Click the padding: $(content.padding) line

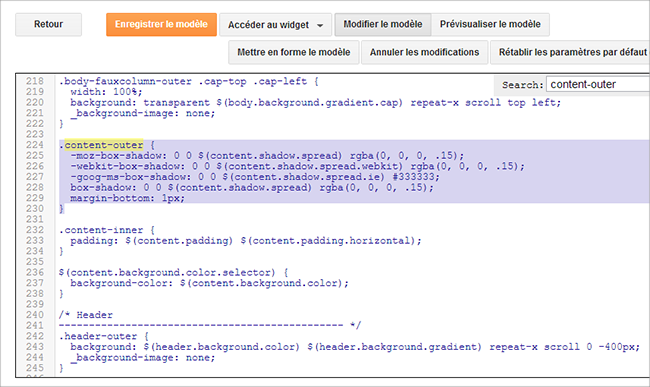246,241
